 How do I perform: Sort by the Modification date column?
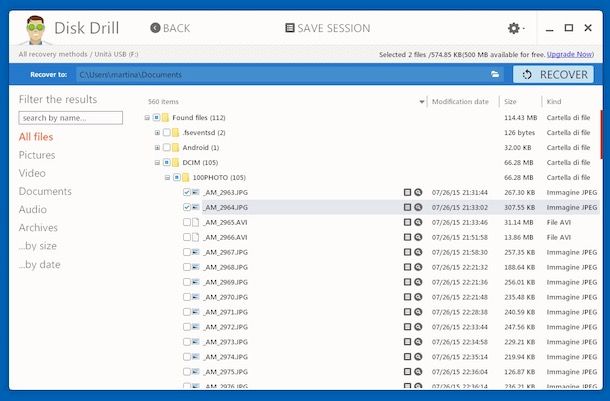click(460, 102)
